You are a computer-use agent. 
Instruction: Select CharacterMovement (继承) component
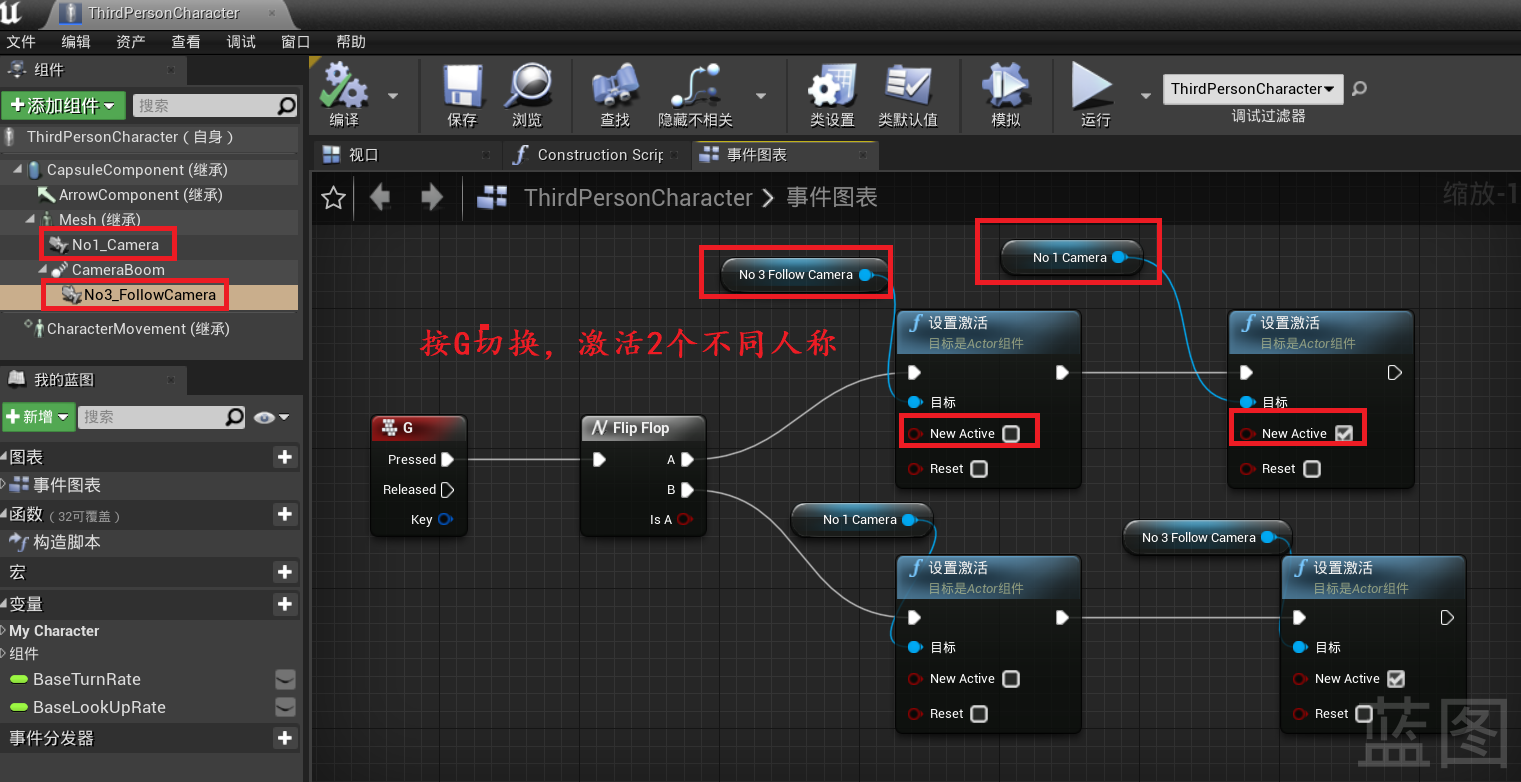tap(138, 328)
